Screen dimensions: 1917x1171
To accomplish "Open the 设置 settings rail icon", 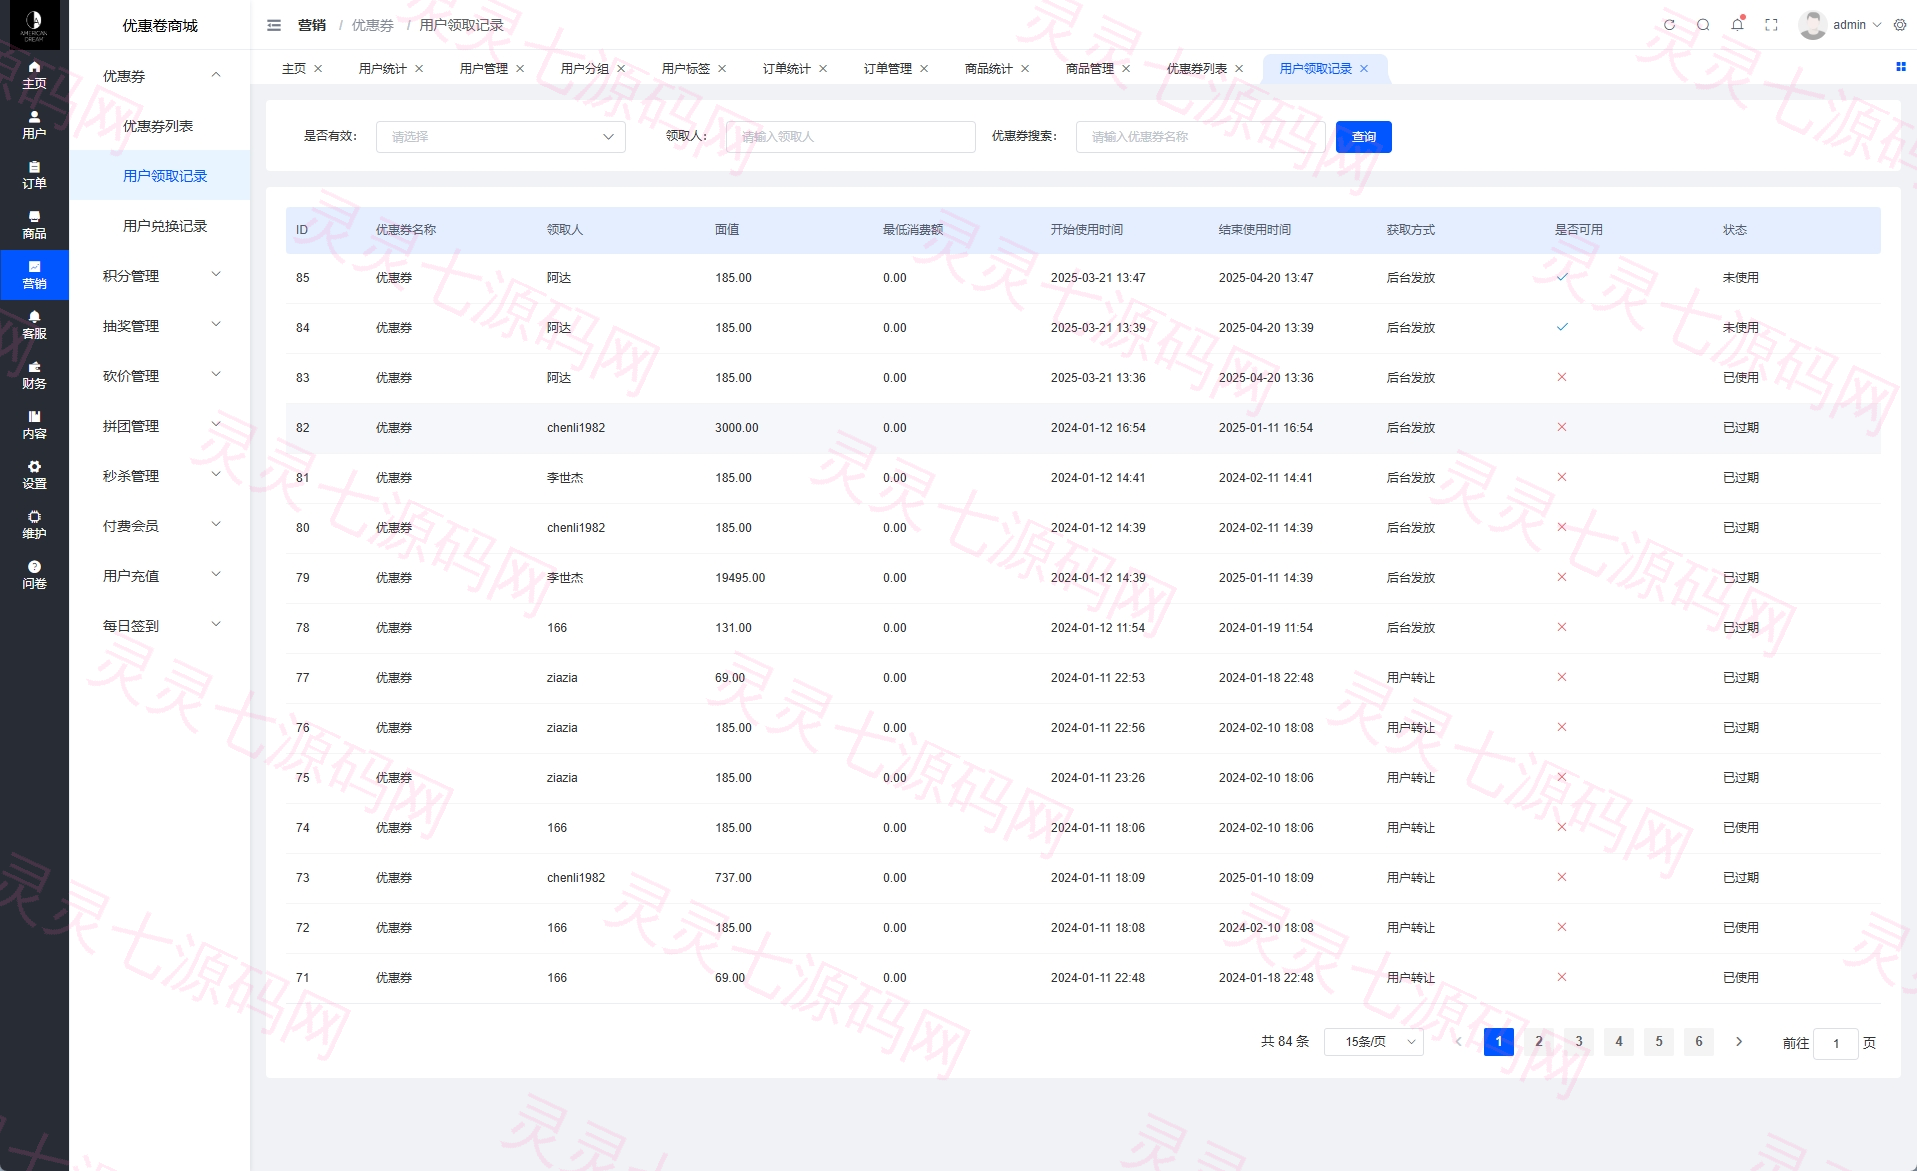I will 34,475.
